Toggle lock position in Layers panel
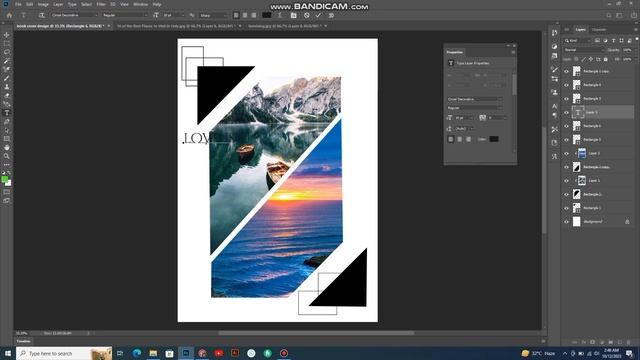640x360 pixels. coord(591,59)
